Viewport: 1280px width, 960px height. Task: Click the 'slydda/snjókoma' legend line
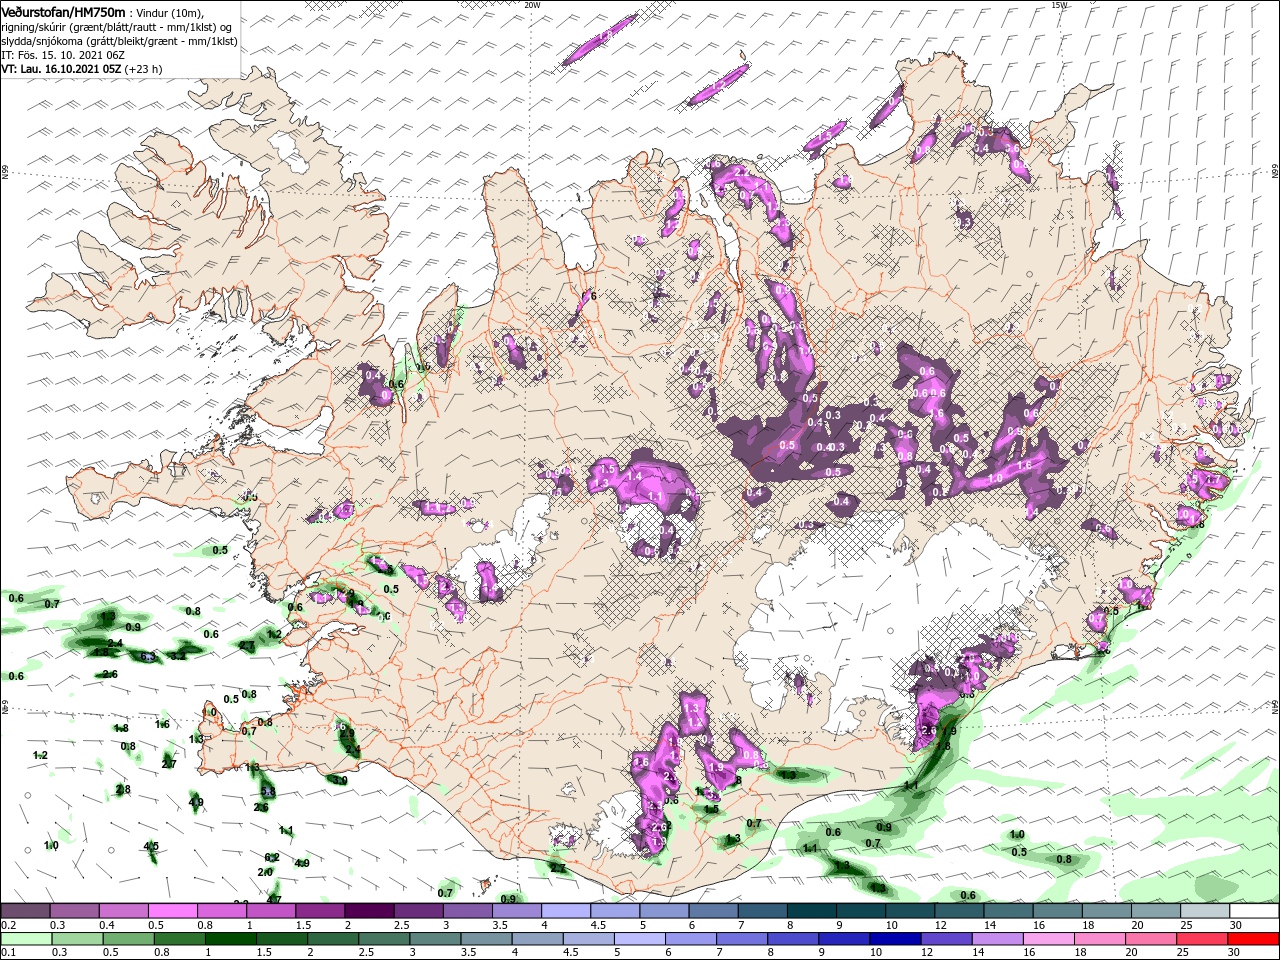click(119, 41)
